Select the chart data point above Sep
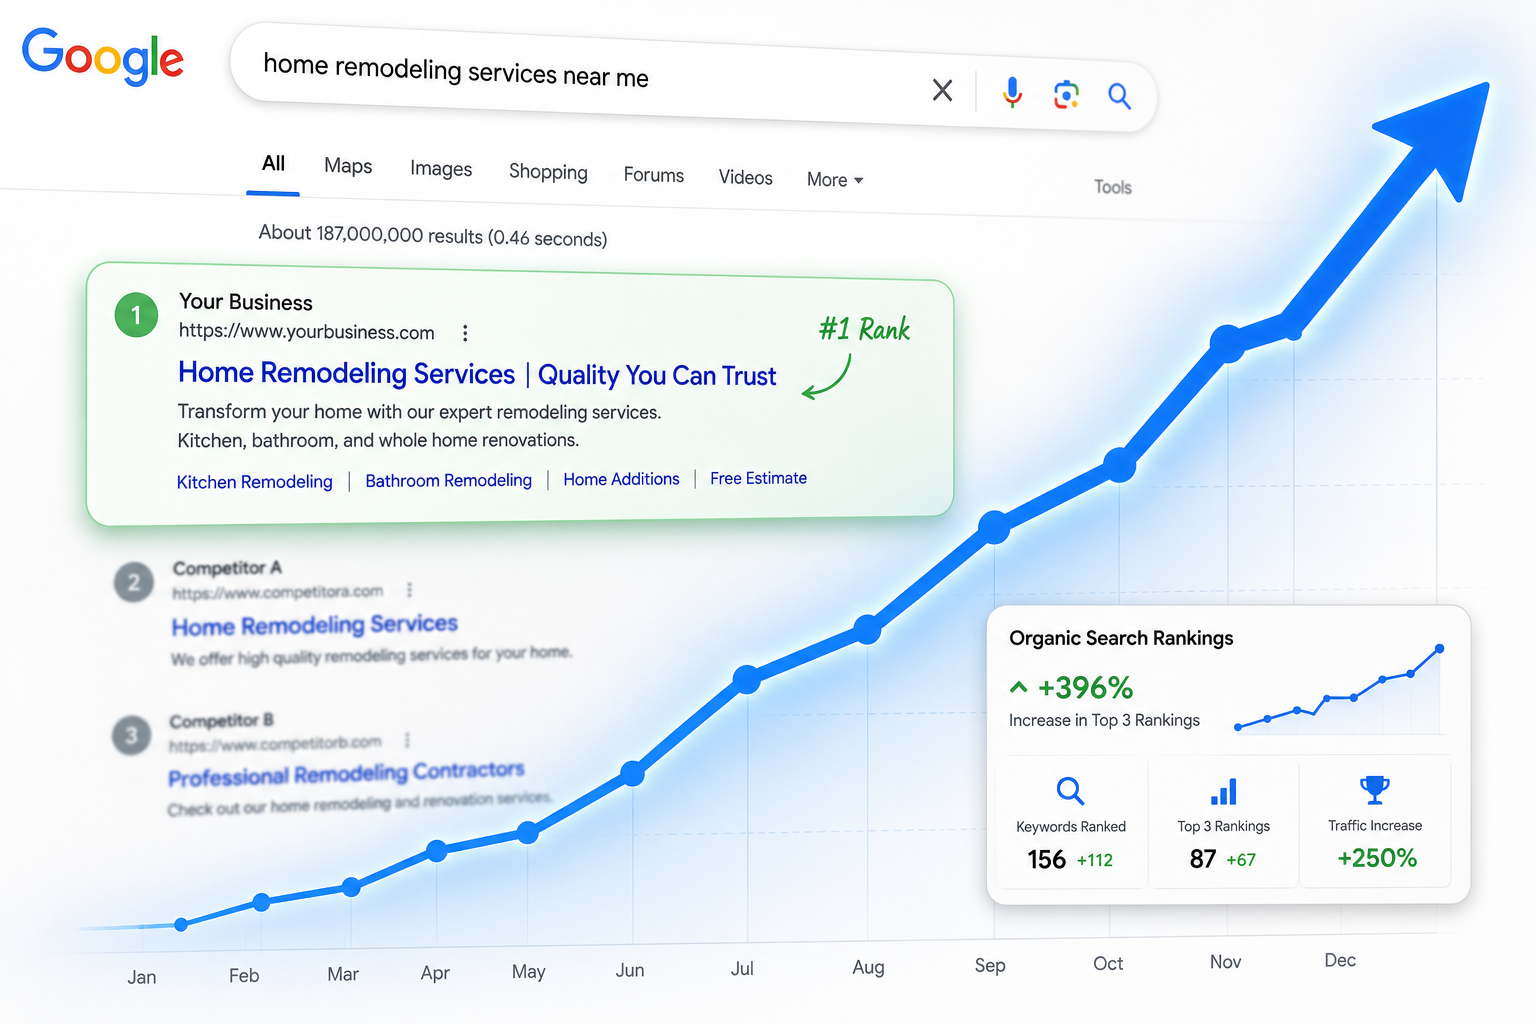The height and width of the screenshot is (1024, 1536). pyautogui.click(x=994, y=527)
